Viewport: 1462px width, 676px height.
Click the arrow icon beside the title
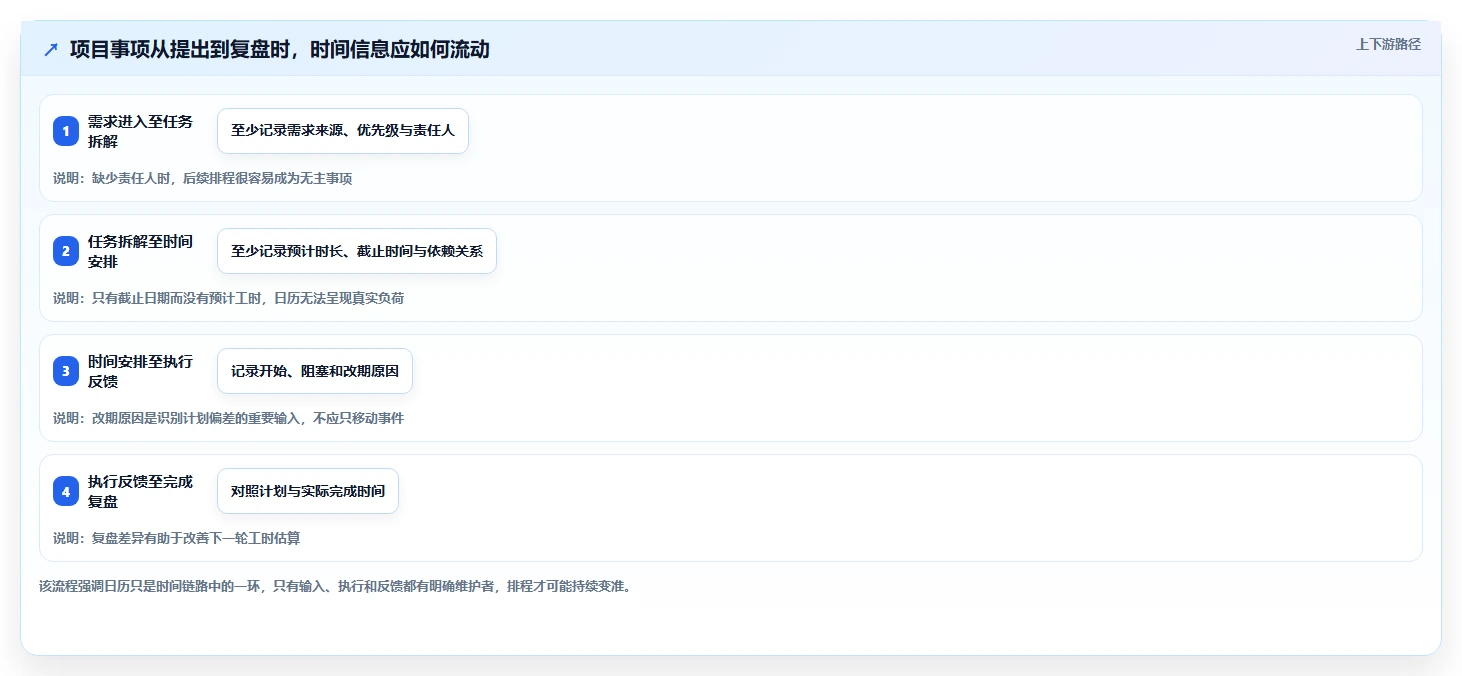51,49
